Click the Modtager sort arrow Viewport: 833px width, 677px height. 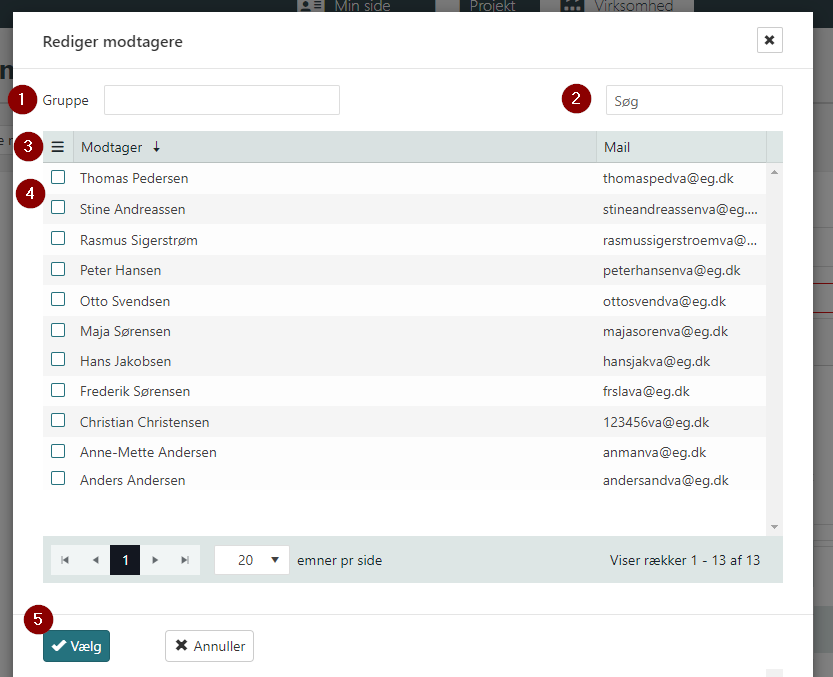click(x=156, y=147)
